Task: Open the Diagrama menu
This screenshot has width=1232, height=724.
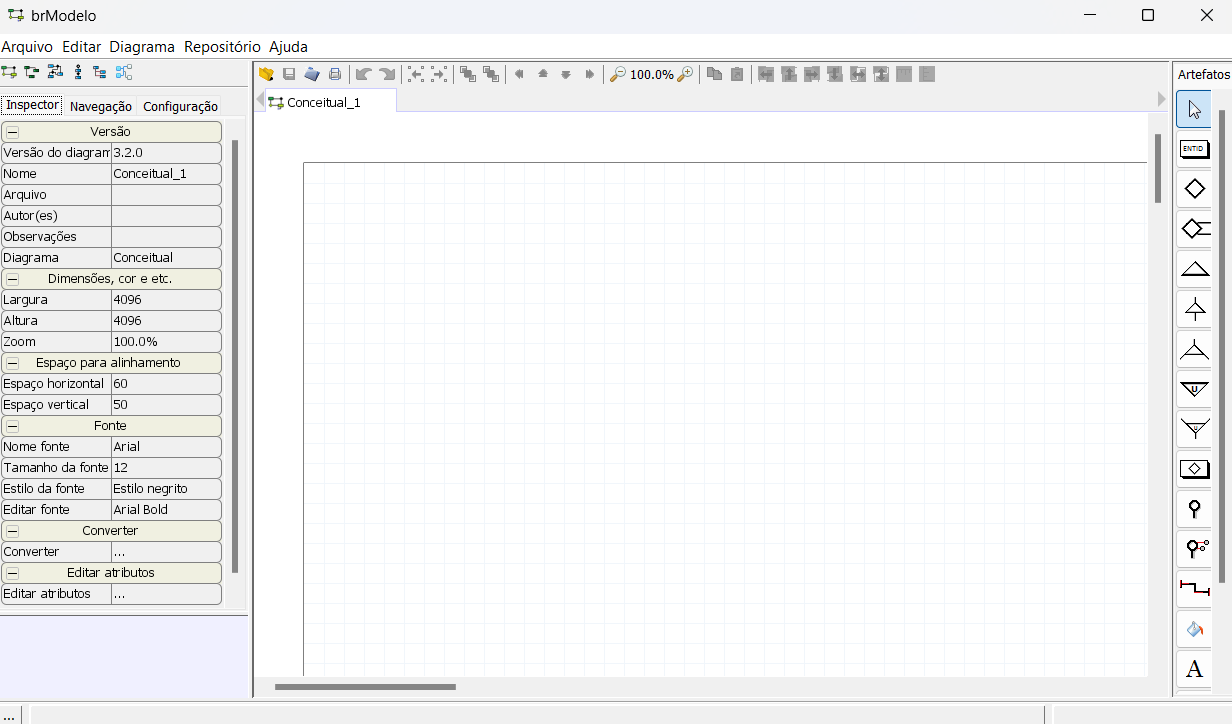Action: [141, 46]
